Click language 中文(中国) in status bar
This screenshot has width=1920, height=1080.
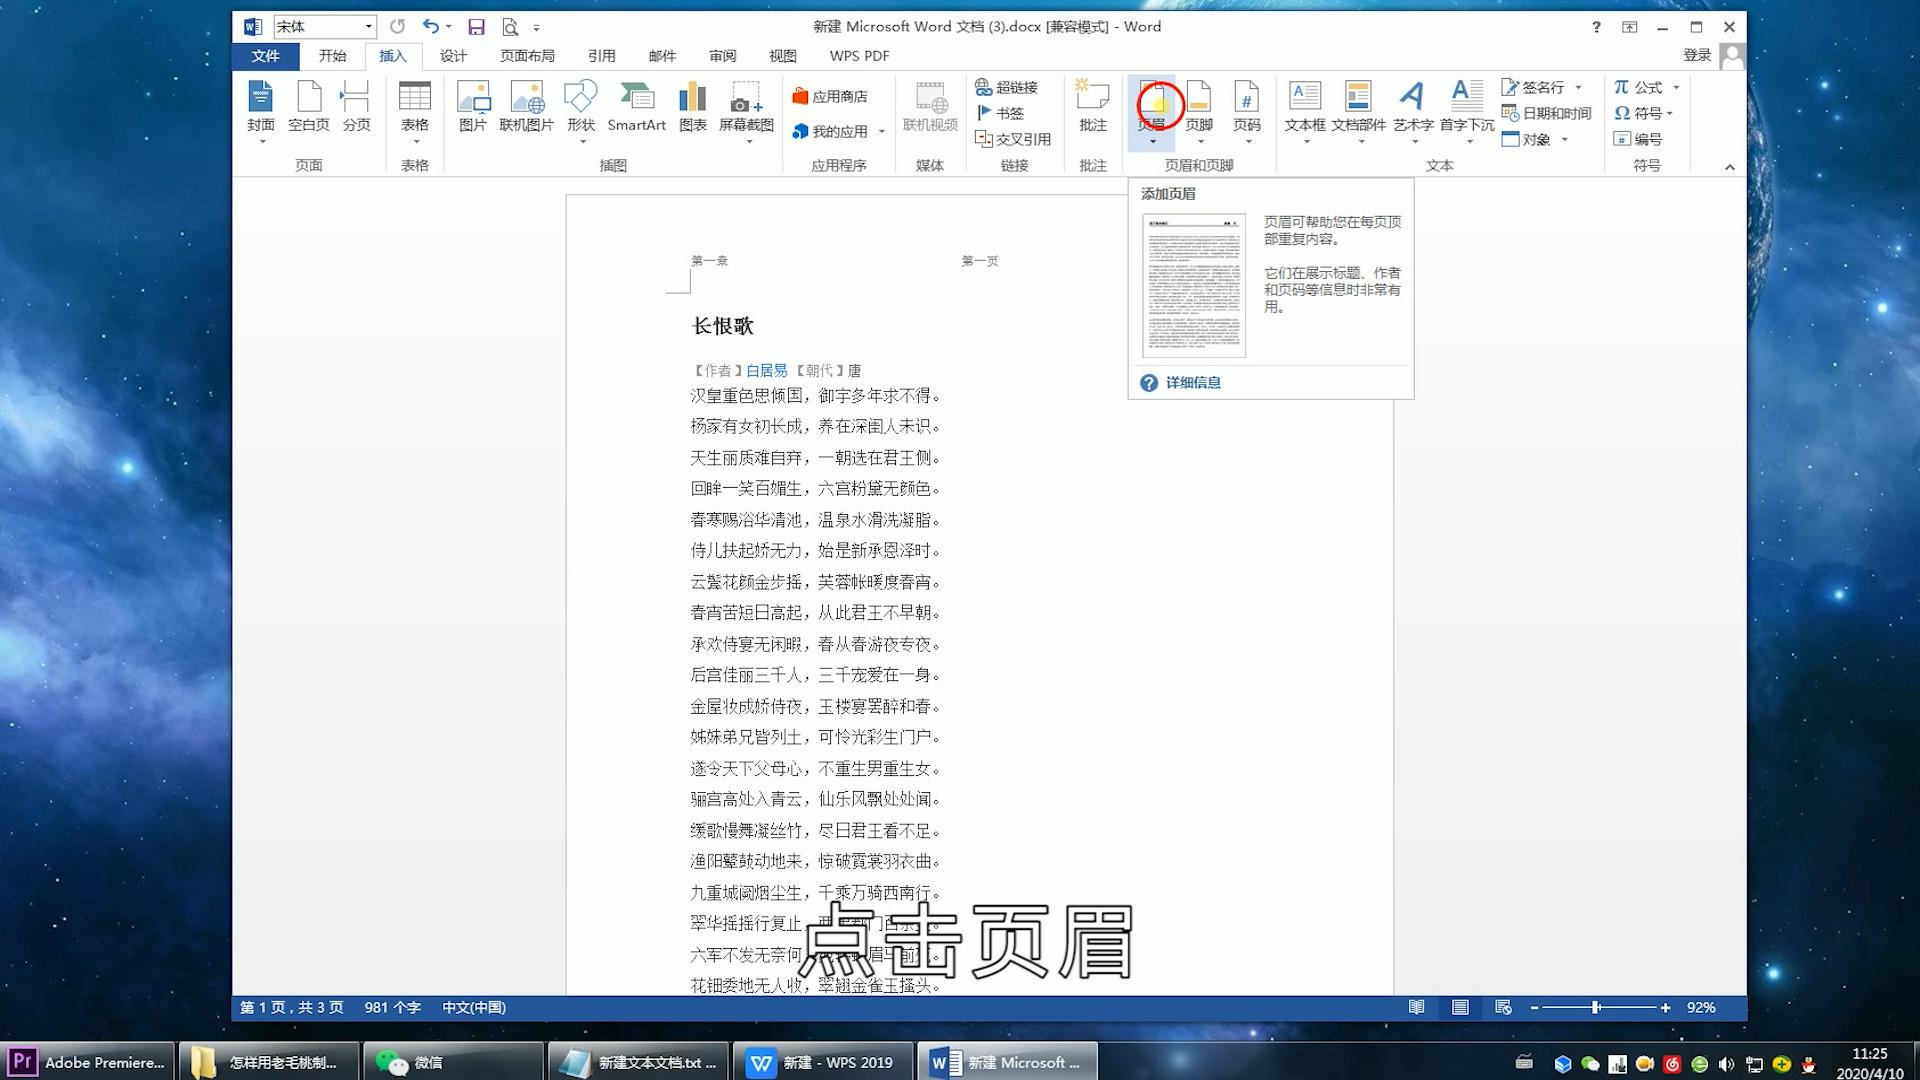pyautogui.click(x=474, y=1007)
